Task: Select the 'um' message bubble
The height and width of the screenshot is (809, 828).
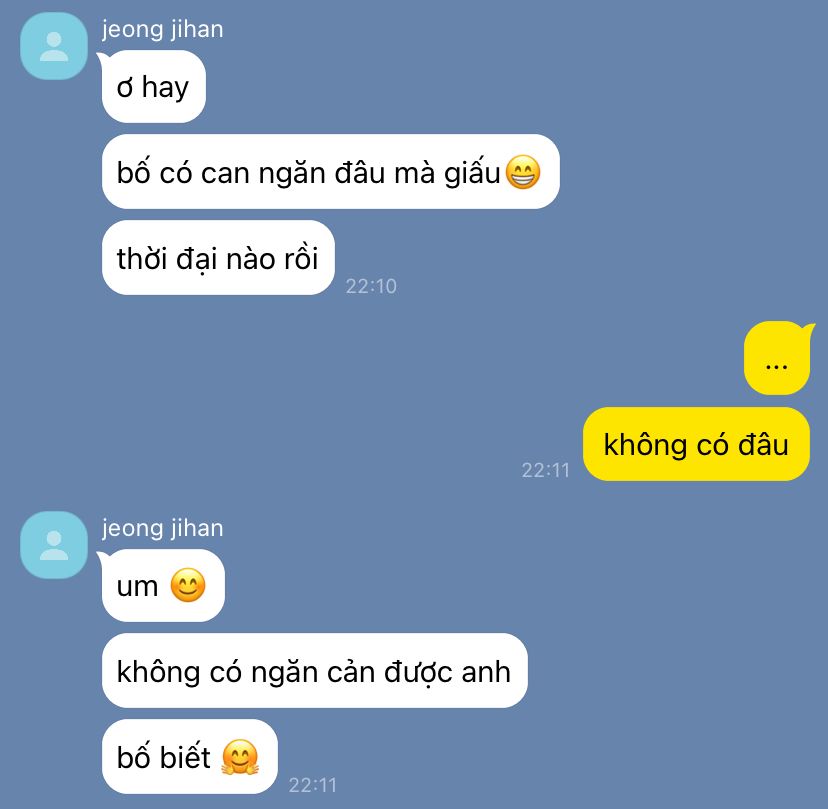Action: click(x=163, y=585)
